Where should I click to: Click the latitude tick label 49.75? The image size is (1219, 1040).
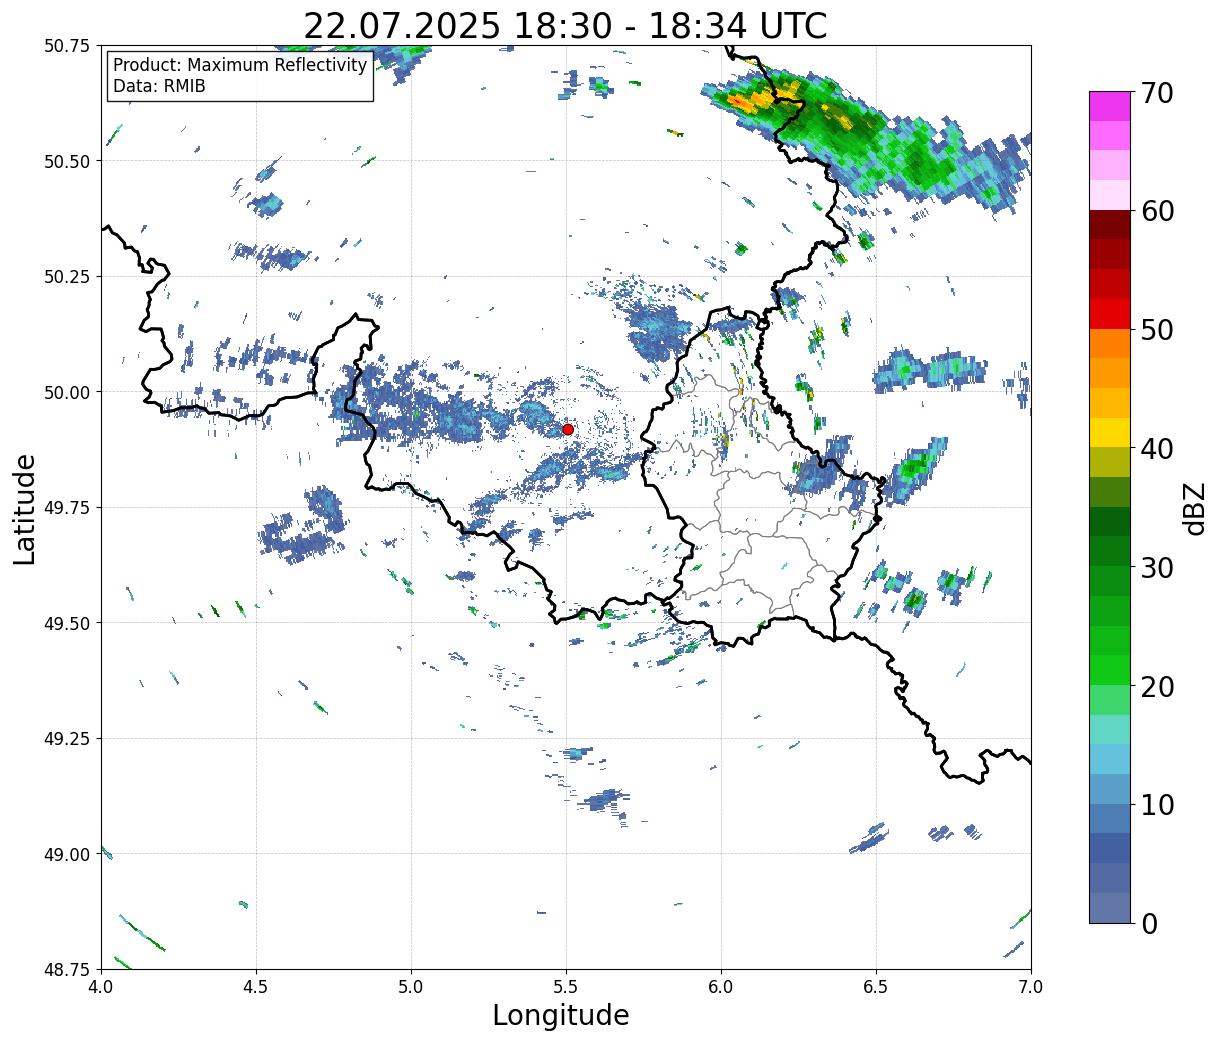tap(67, 508)
